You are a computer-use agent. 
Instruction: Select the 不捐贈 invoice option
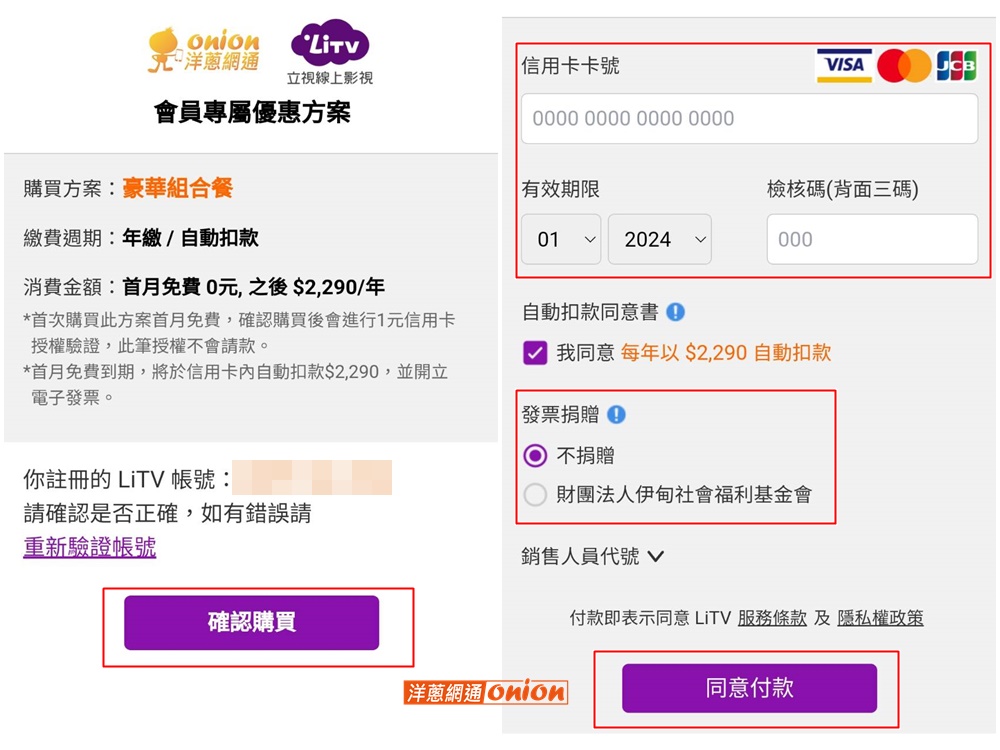click(x=535, y=455)
